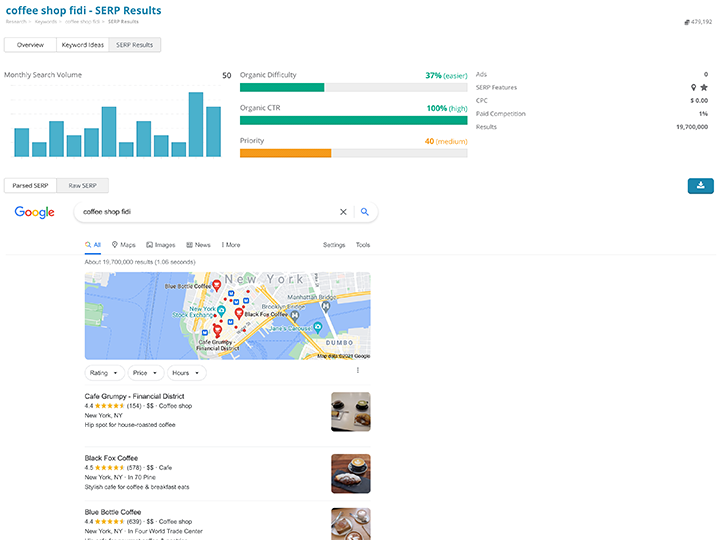This screenshot has height=540, width=720.
Task: Click the SERP Features location pin icon
Action: point(693,88)
